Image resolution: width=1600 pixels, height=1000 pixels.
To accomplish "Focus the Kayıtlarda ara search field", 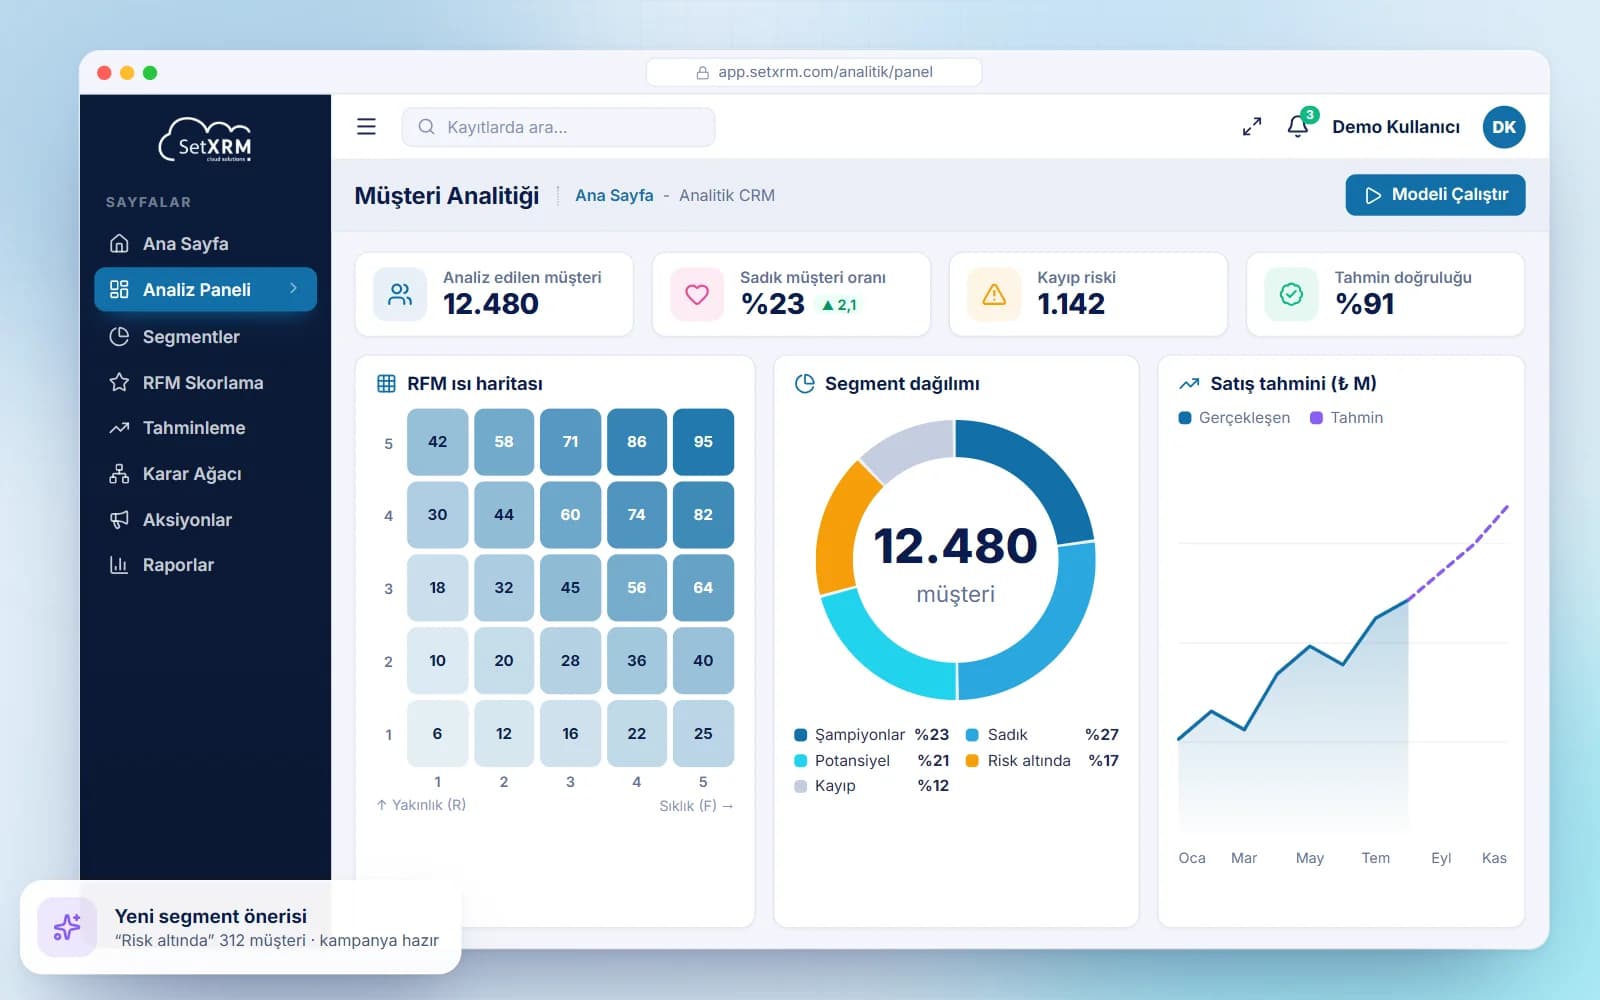I will click(x=558, y=127).
